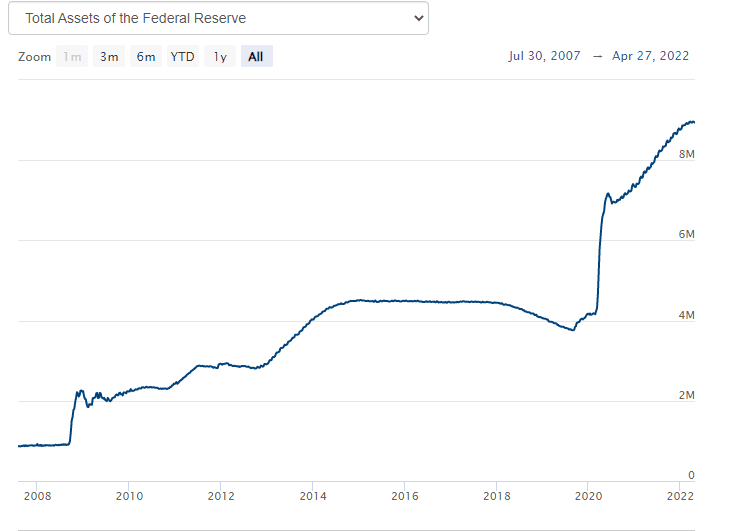Click the Zoom label text
This screenshot has width=732, height=531.
click(35, 57)
